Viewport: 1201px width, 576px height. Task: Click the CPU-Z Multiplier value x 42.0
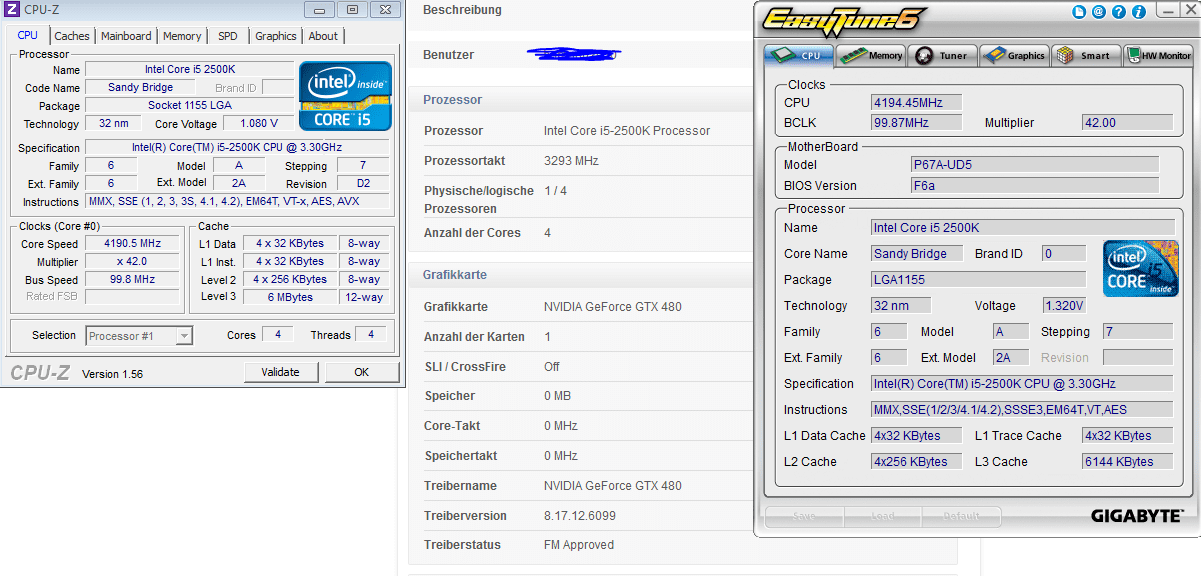tap(133, 262)
